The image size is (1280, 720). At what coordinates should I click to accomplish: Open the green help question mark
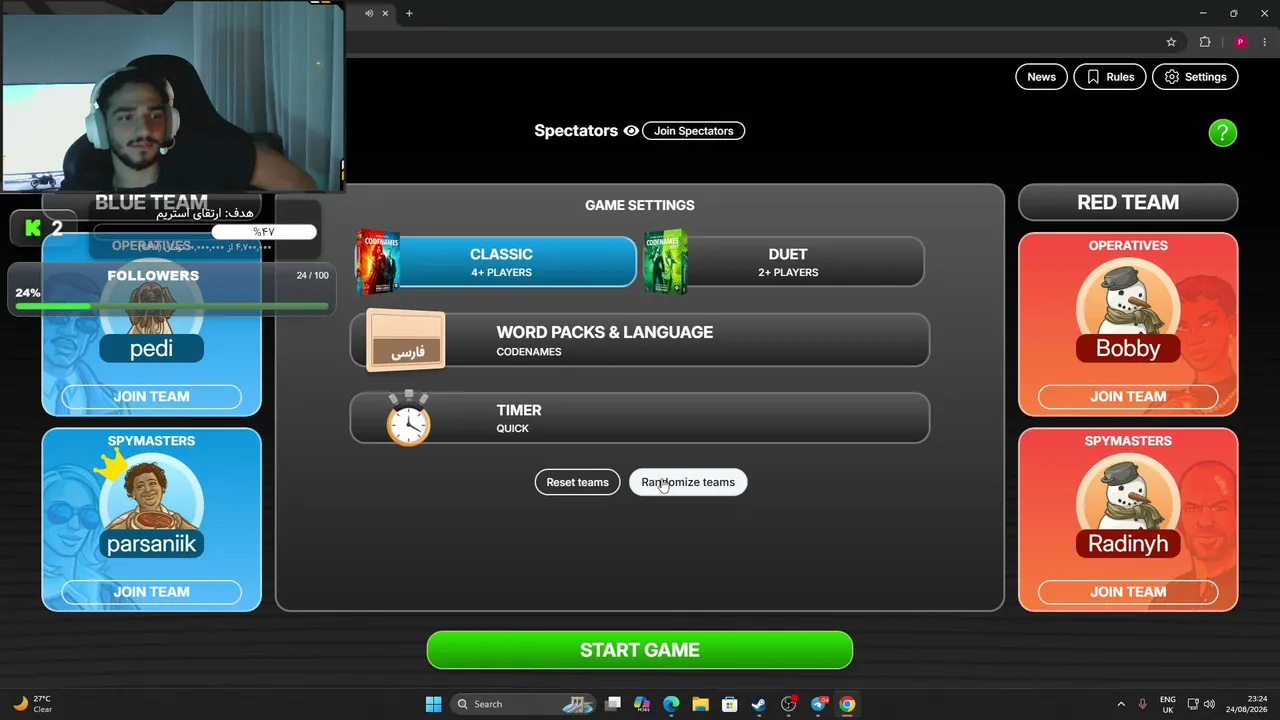(x=1222, y=133)
